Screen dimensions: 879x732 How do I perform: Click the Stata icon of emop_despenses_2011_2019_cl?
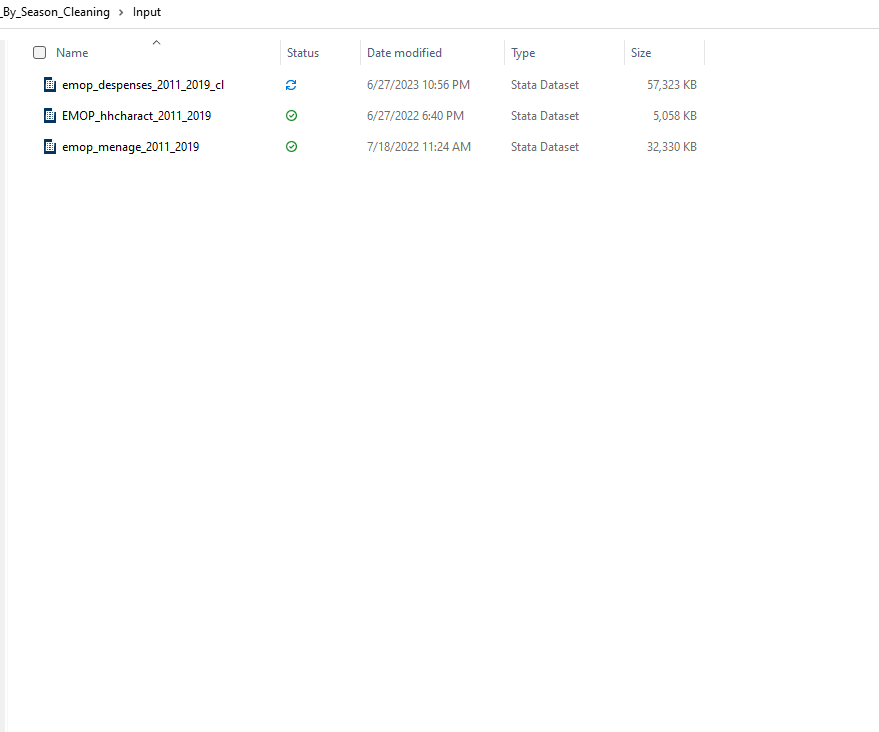point(50,85)
